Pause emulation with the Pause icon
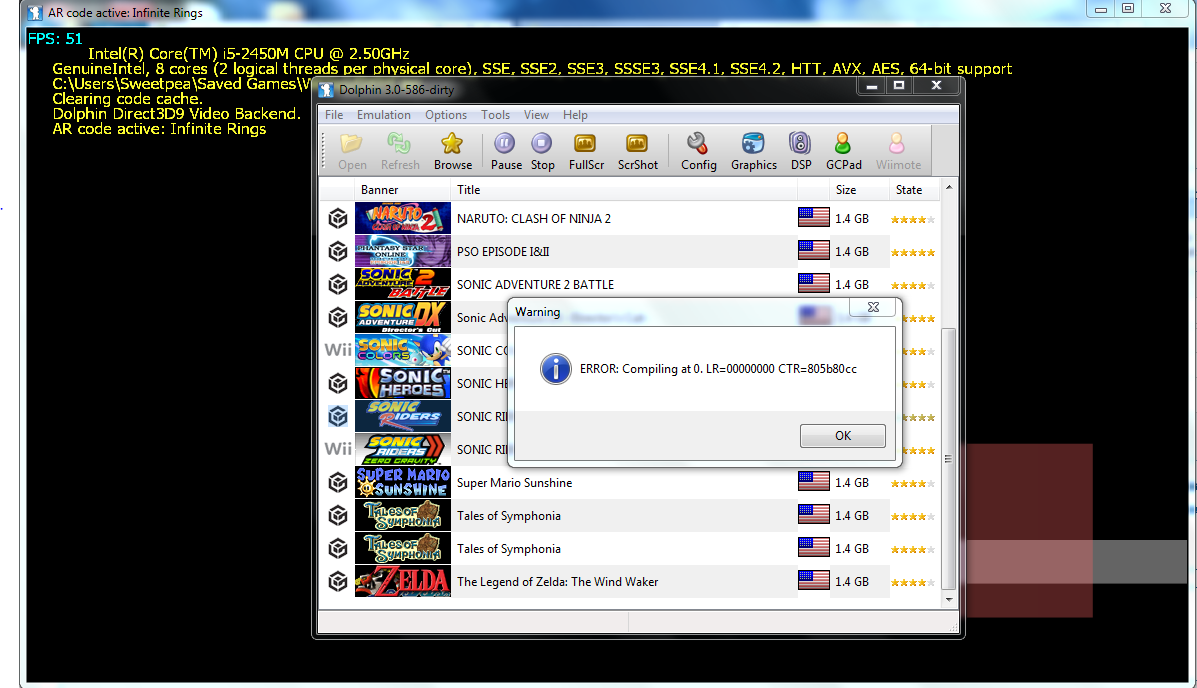Viewport: 1197px width, 688px height. click(x=505, y=144)
